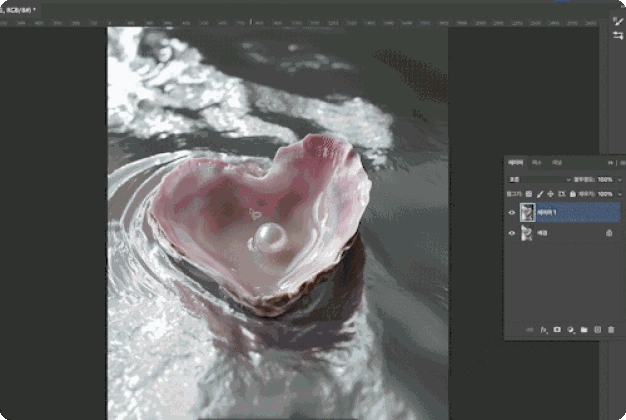626x420 pixels.
Task: Hide the Background layer via eye icon
Action: (x=512, y=233)
